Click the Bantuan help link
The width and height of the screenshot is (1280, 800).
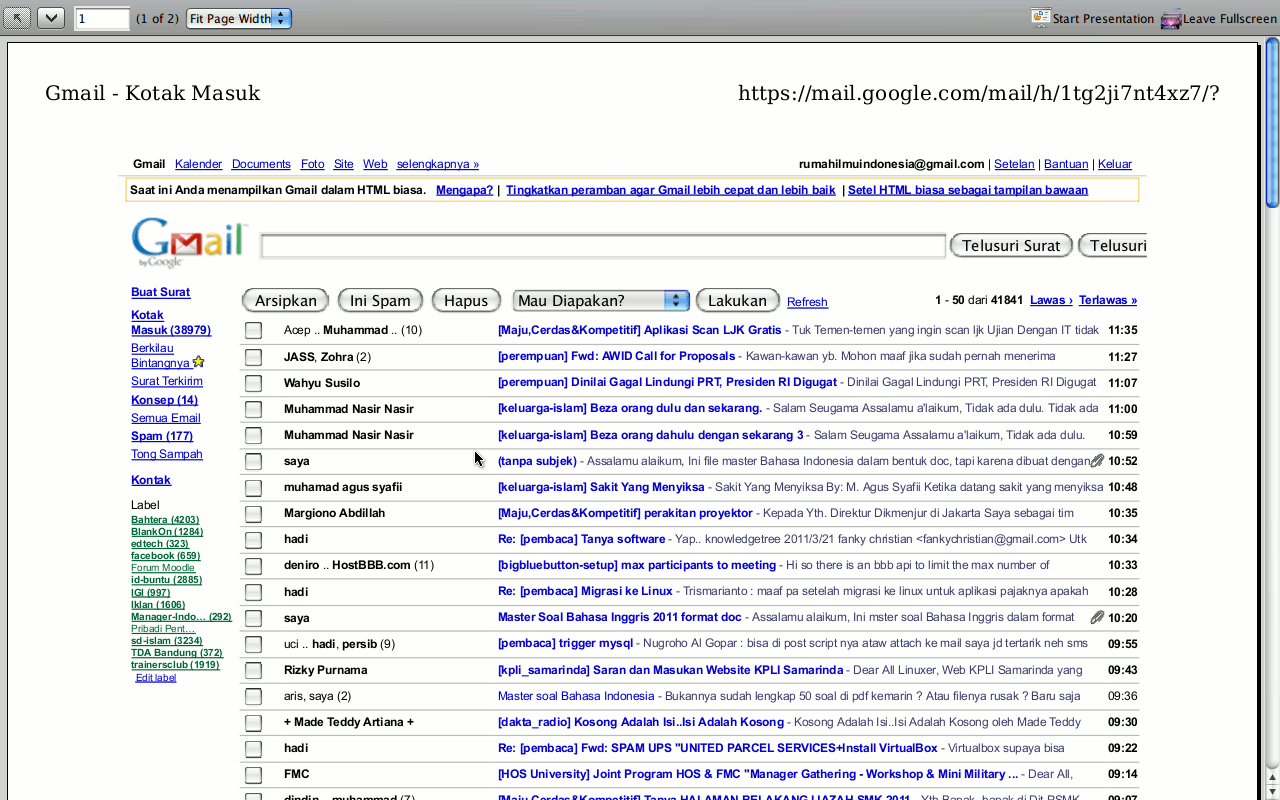[1066, 164]
